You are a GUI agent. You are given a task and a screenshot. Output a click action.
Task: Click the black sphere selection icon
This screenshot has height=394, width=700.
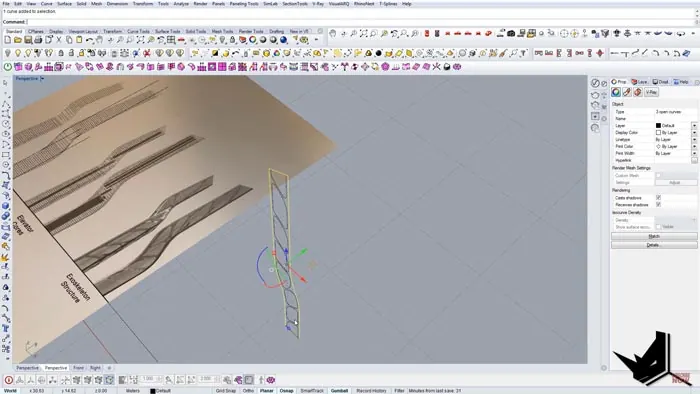pos(379,53)
